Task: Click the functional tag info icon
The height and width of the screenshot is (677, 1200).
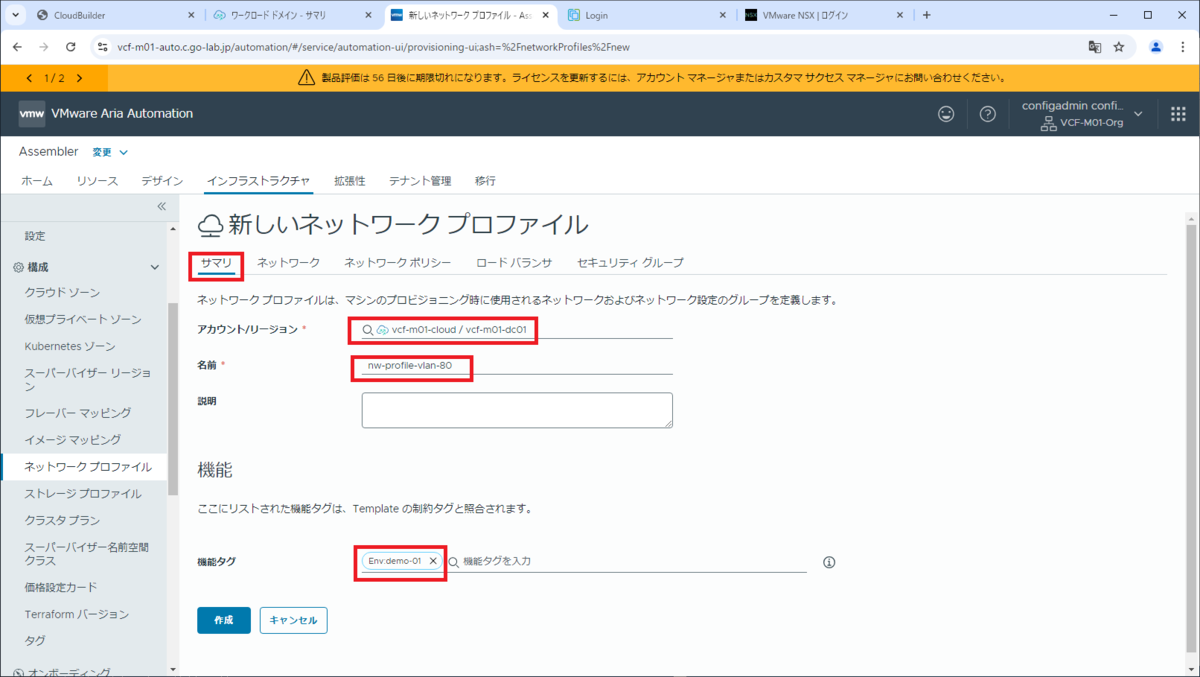Action: [x=829, y=562]
